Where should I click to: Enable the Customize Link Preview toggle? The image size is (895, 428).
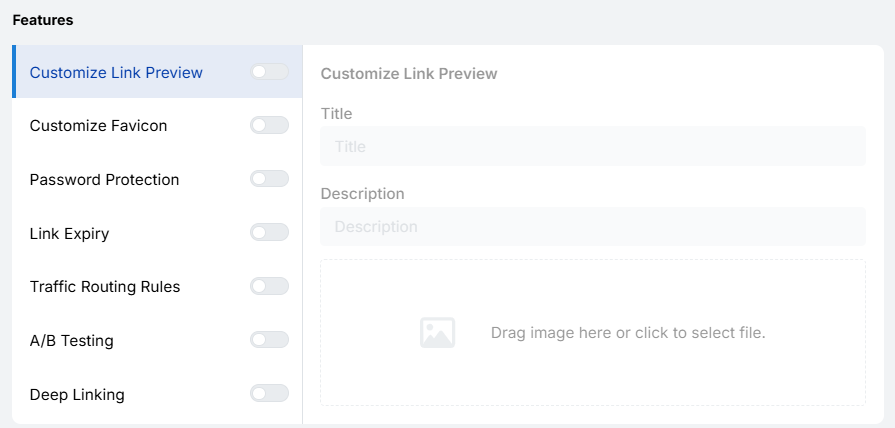pos(269,72)
